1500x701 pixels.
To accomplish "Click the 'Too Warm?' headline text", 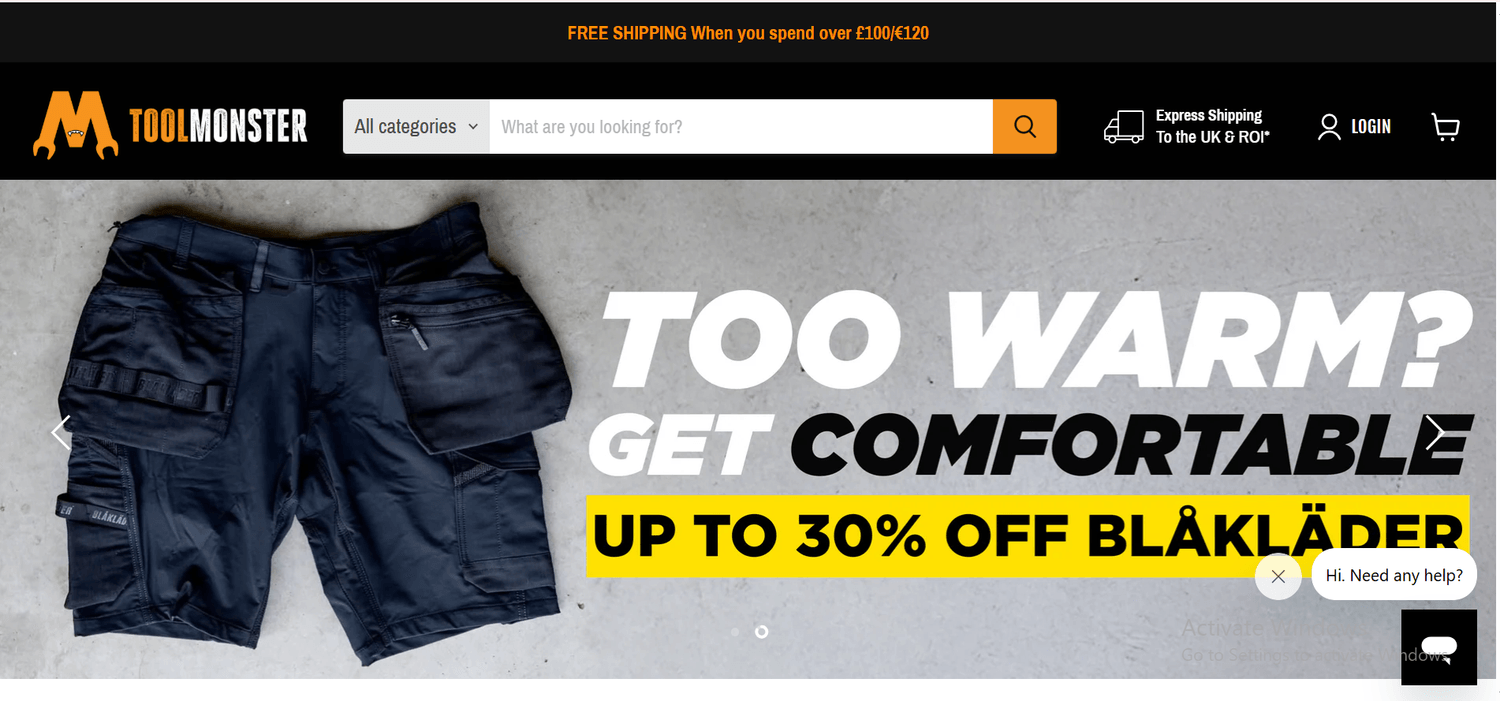I will pos(1035,339).
